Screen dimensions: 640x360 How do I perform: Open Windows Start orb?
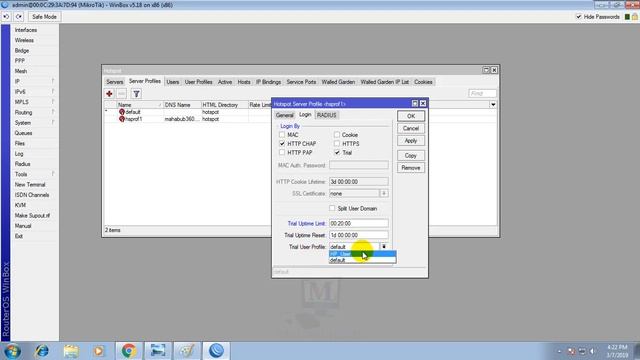point(12,351)
